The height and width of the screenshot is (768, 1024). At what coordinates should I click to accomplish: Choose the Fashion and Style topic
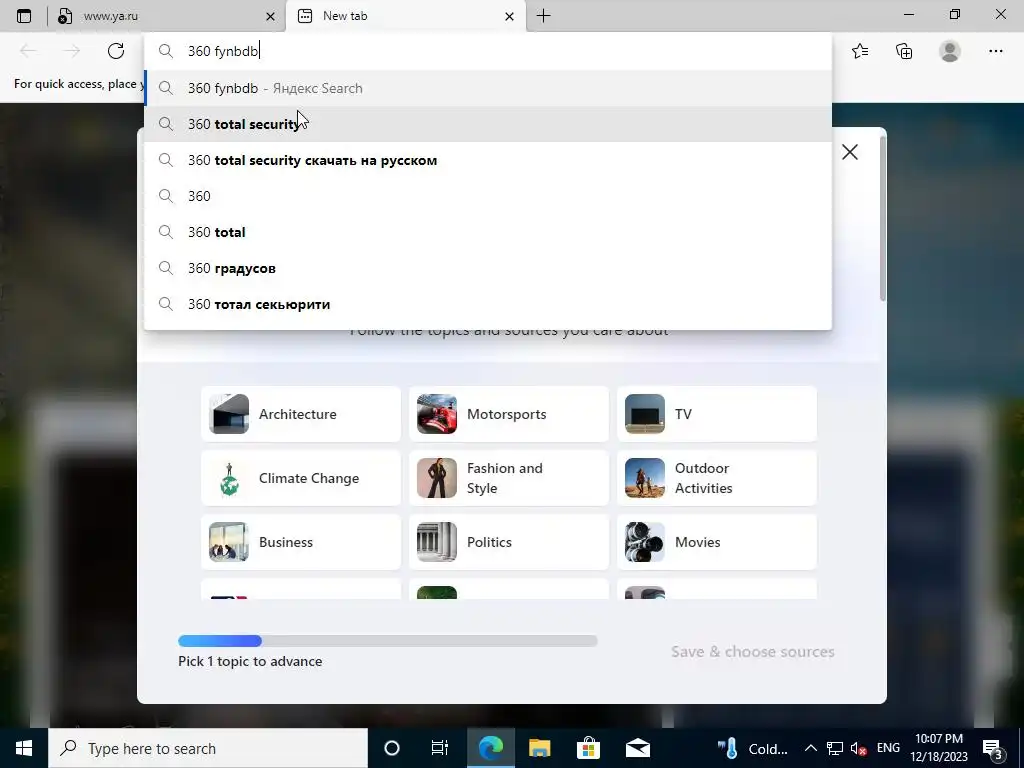[509, 478]
